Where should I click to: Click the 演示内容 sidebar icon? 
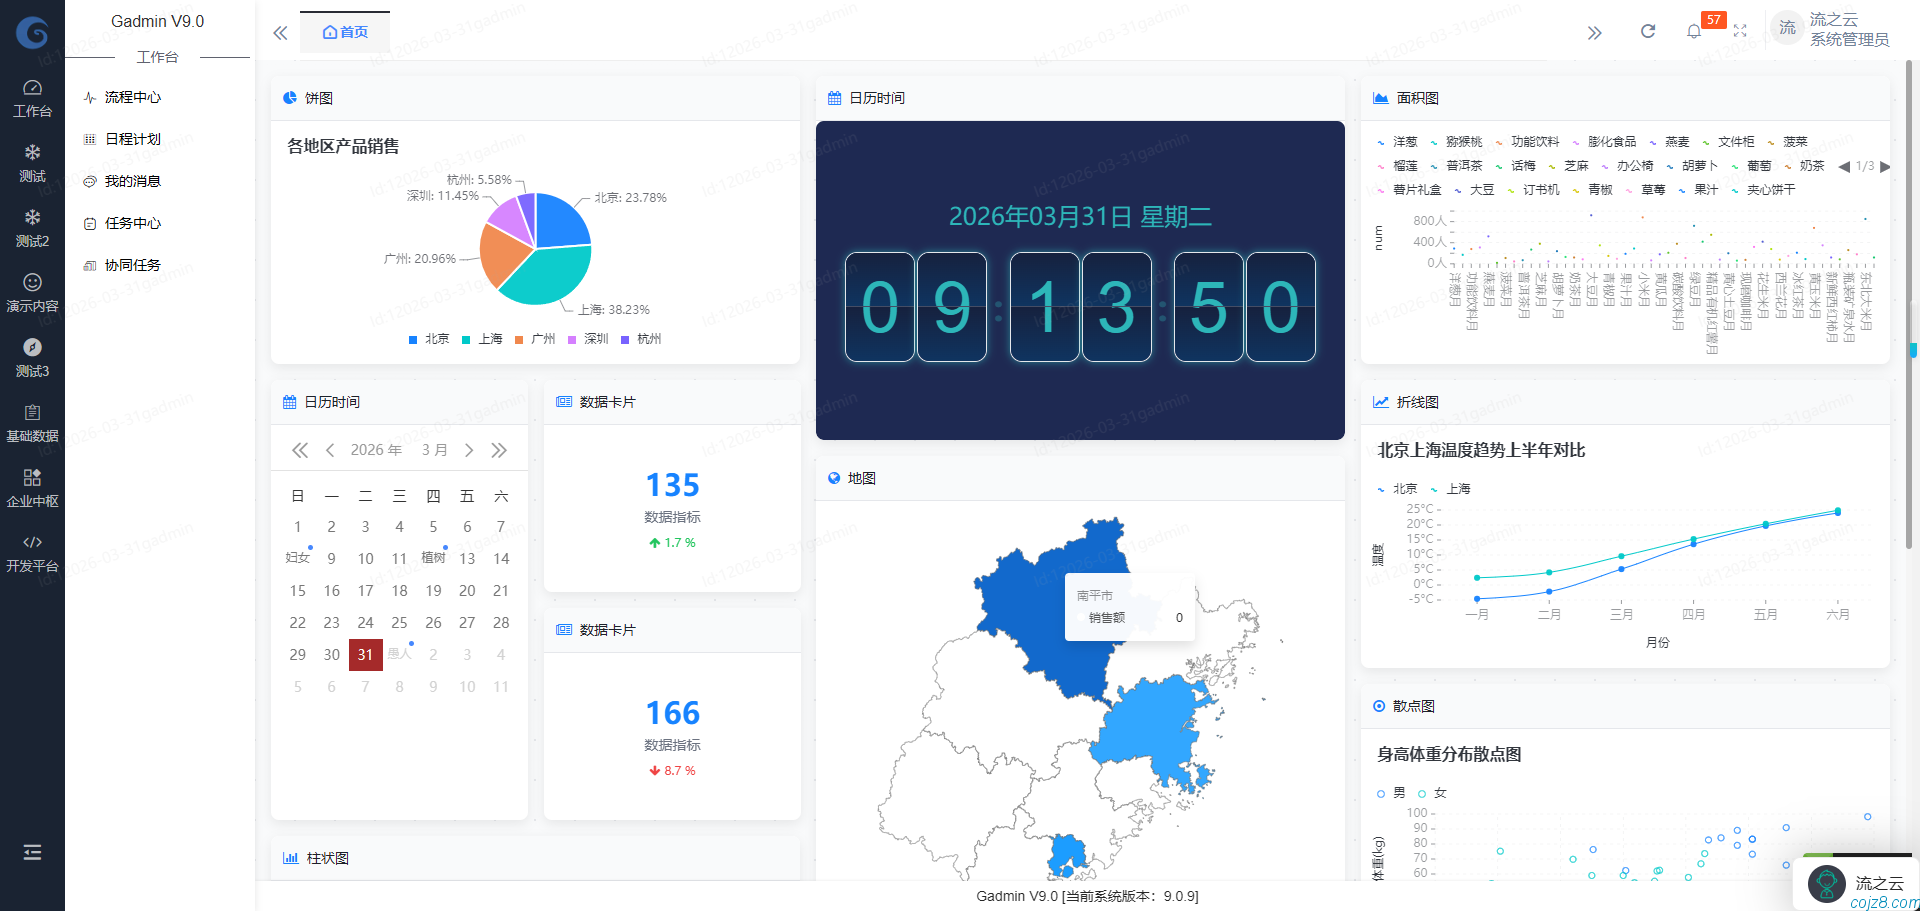tap(33, 290)
